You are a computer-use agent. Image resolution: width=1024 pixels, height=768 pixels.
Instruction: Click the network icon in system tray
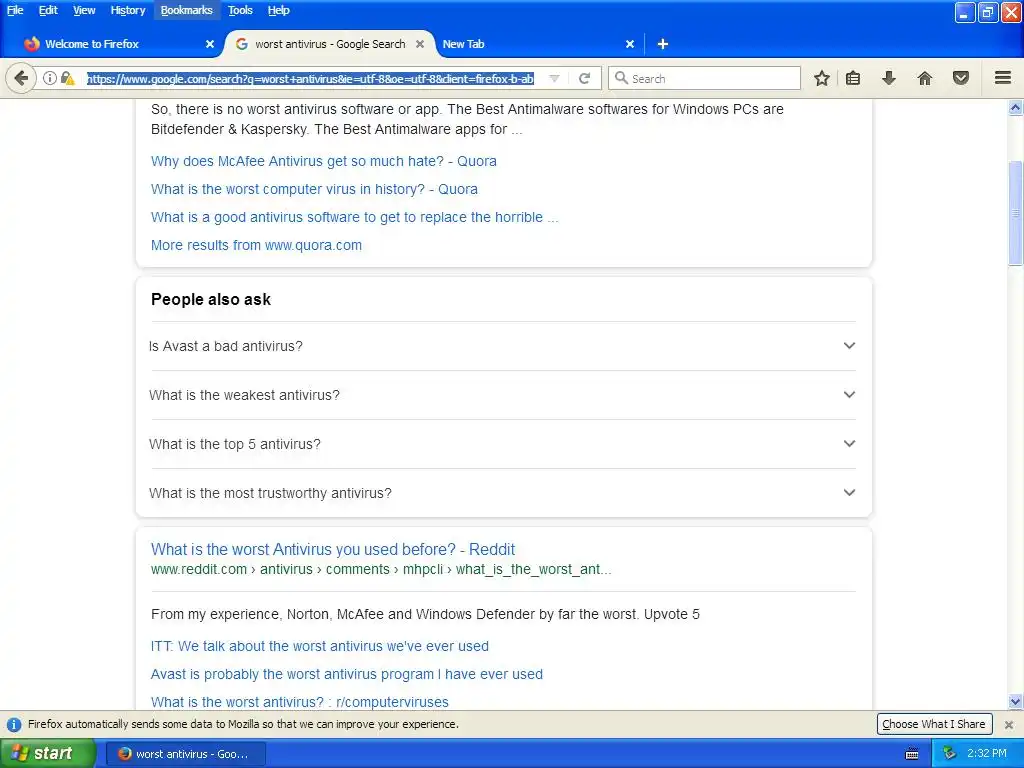[950, 754]
